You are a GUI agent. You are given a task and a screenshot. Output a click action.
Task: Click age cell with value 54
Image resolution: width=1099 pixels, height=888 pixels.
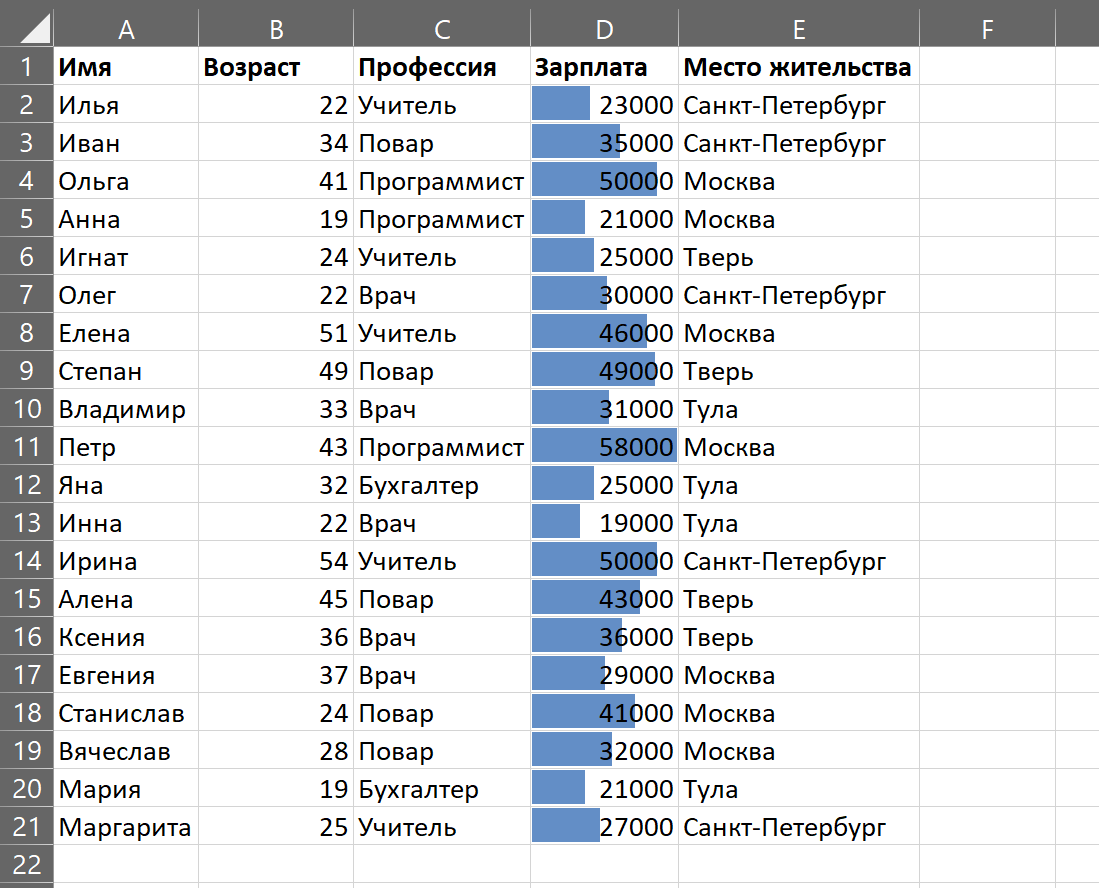point(276,561)
